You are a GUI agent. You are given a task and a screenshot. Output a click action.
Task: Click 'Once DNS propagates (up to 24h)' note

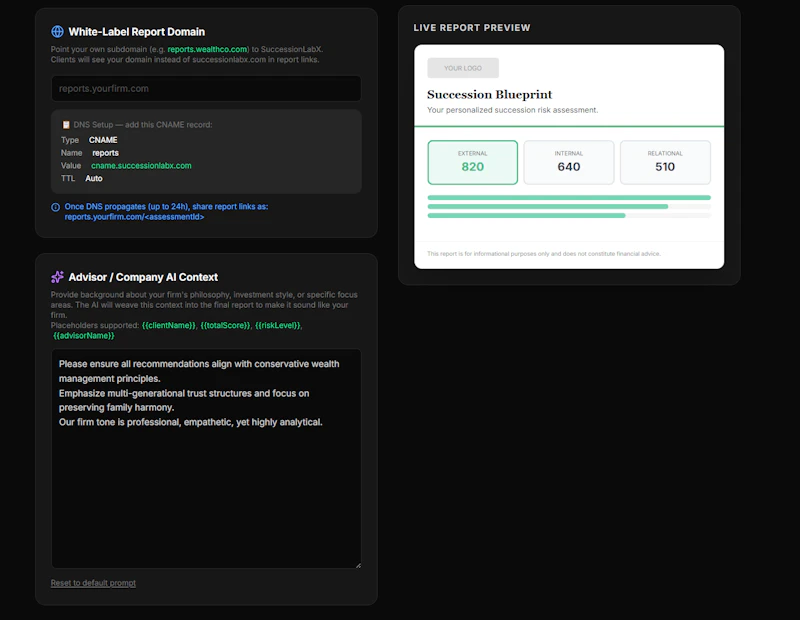pos(166,207)
